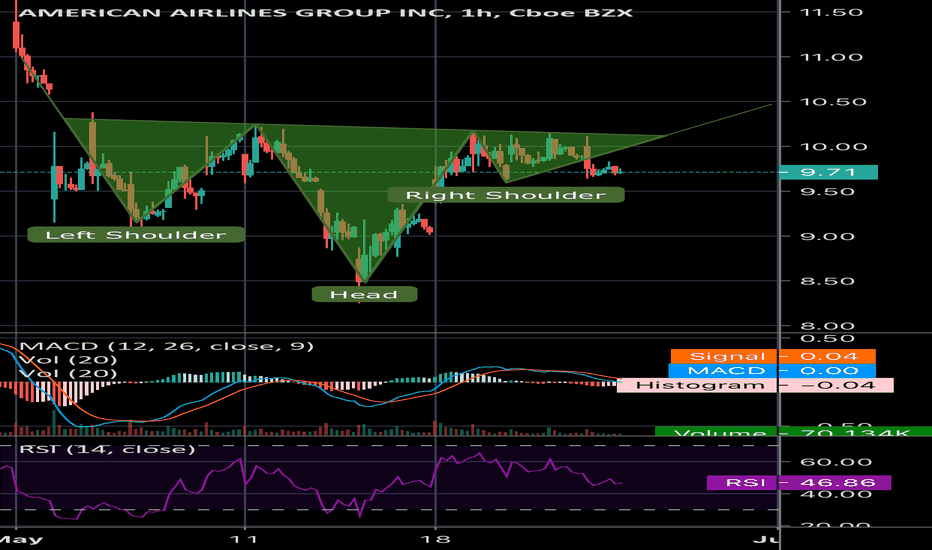Click the 9.00 price axis label
This screenshot has height=550, width=932.
[827, 236]
